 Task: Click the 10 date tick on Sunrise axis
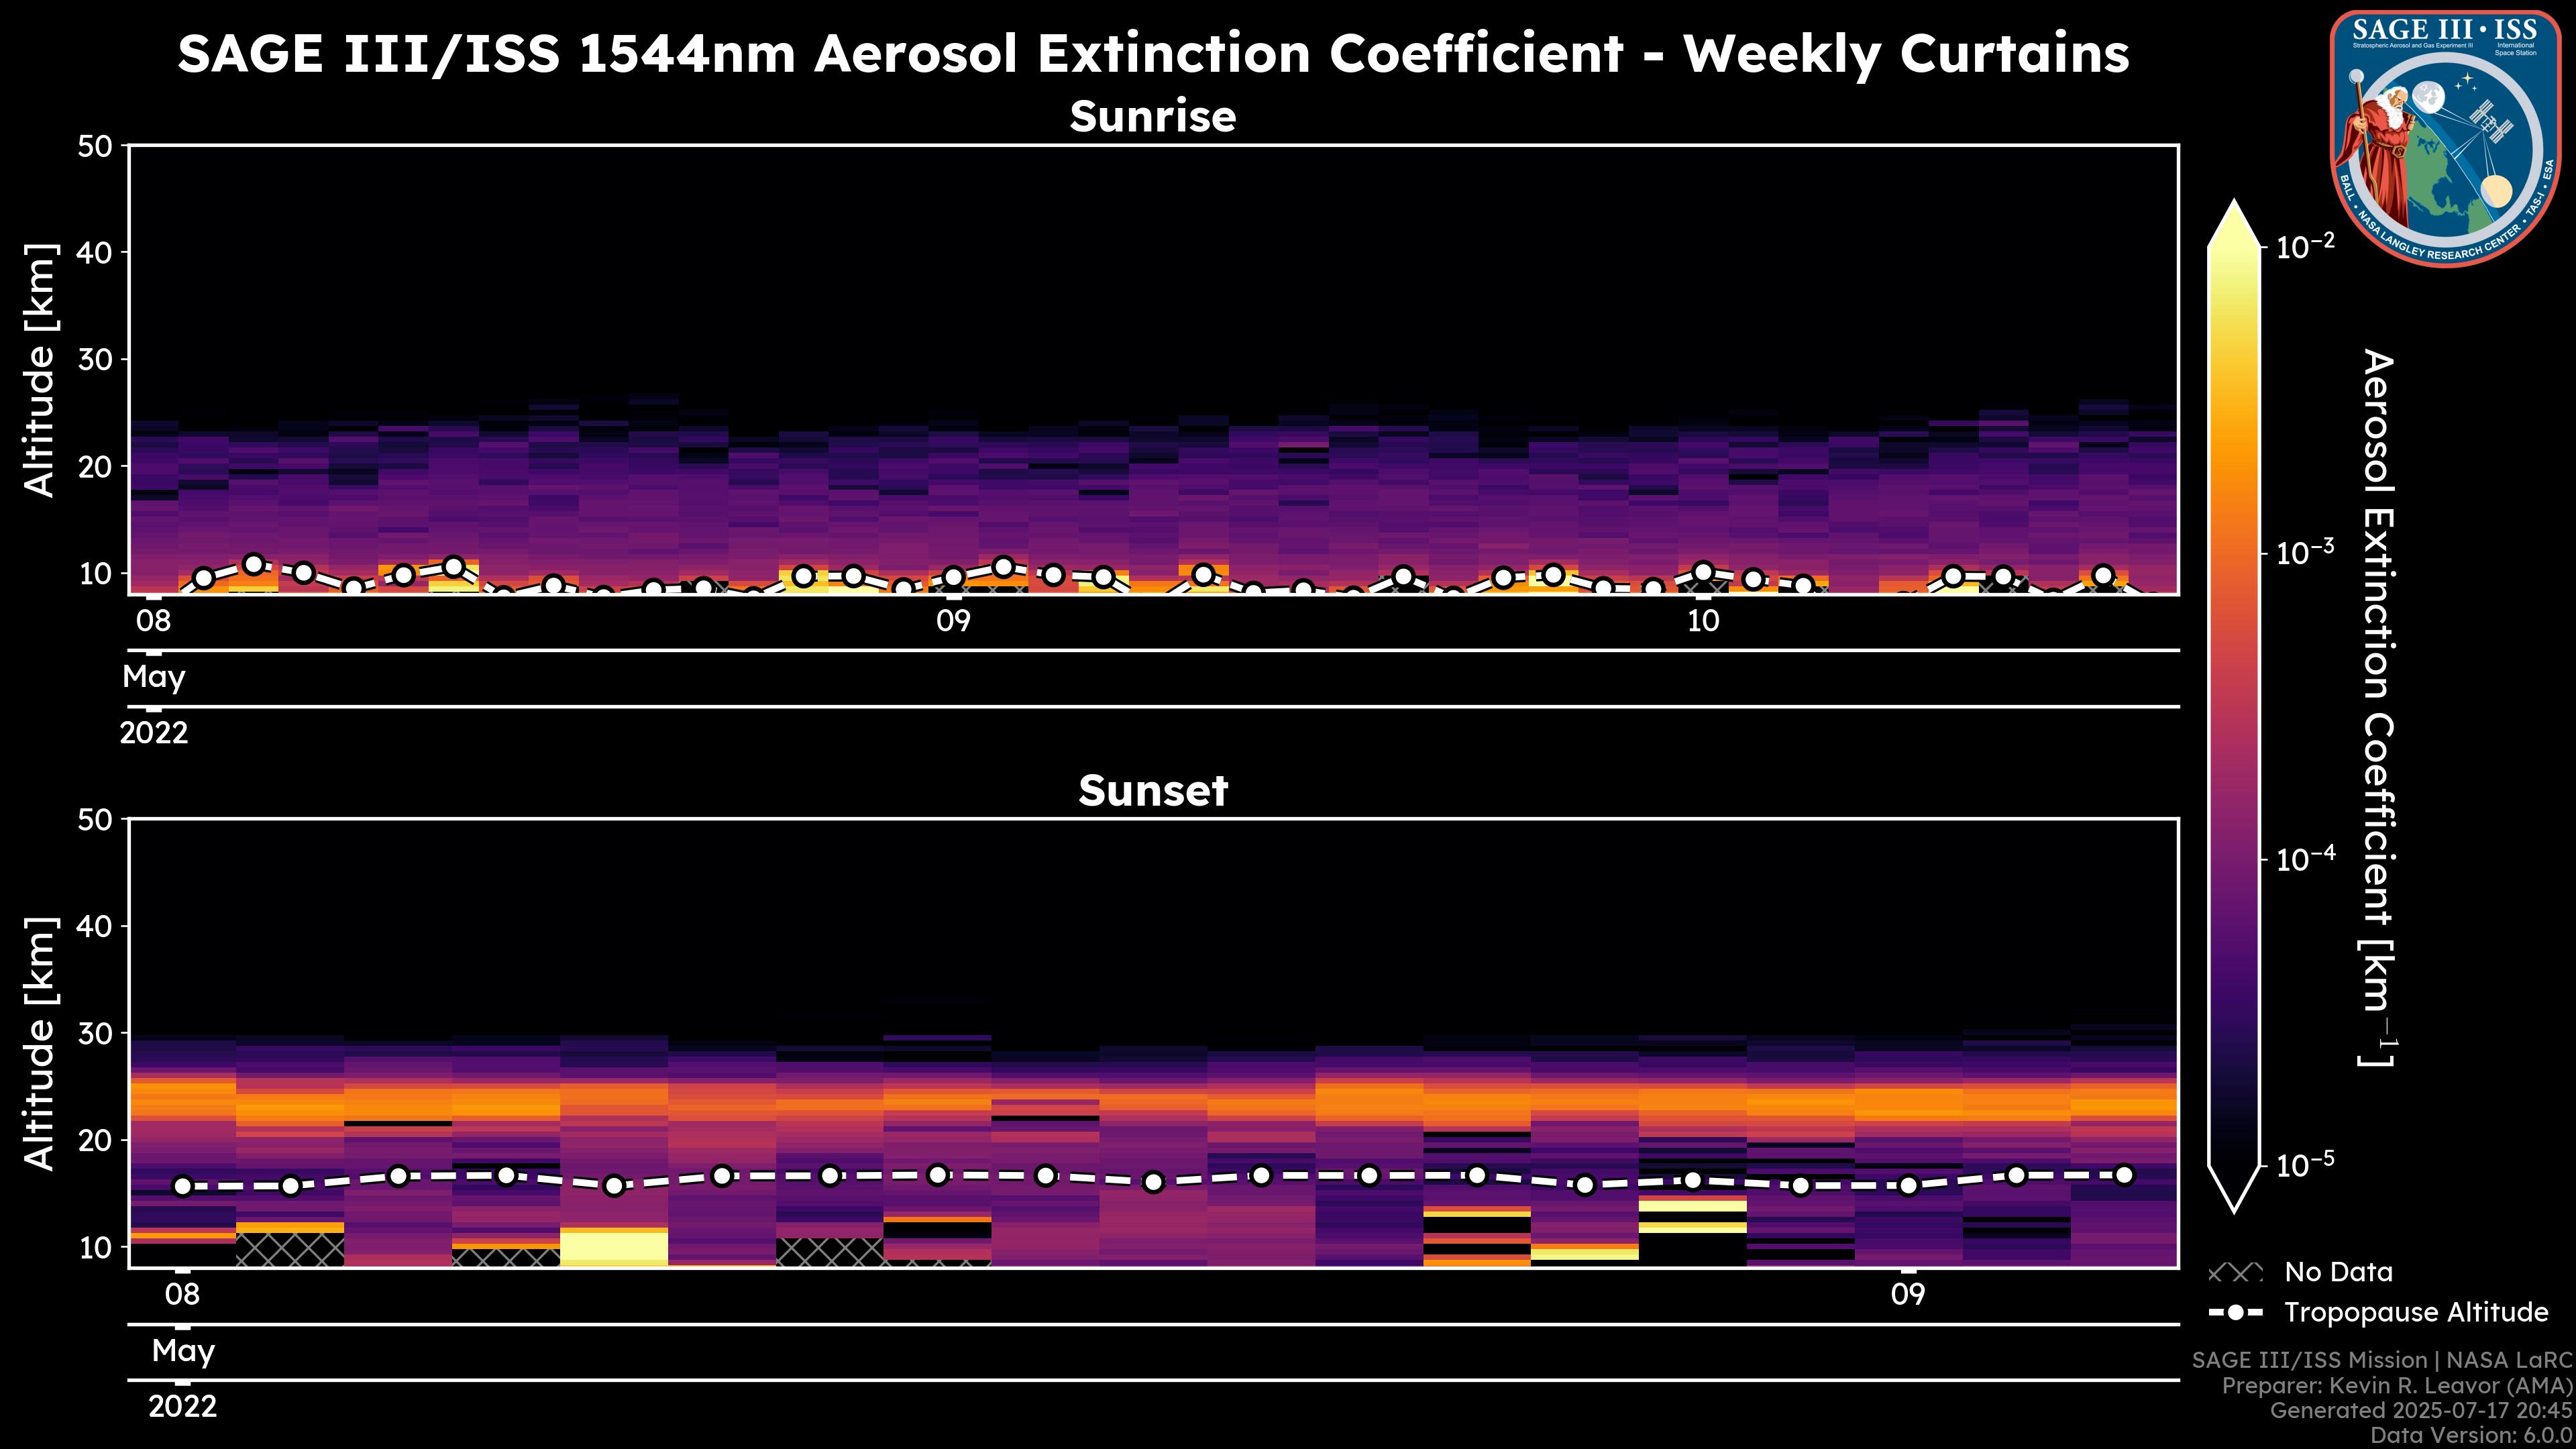tap(1703, 621)
